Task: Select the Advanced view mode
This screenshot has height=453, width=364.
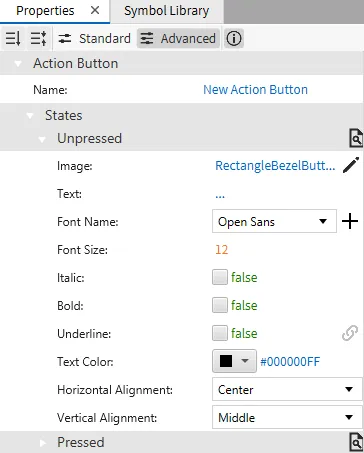Action: [178, 39]
